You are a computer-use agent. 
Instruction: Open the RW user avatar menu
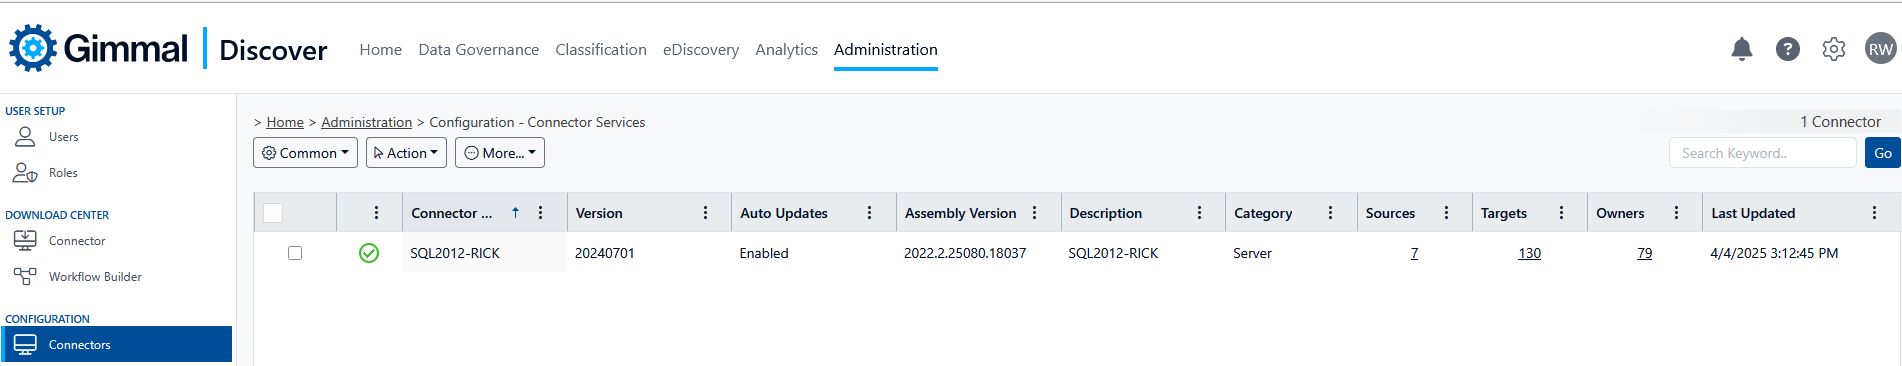[x=1880, y=49]
